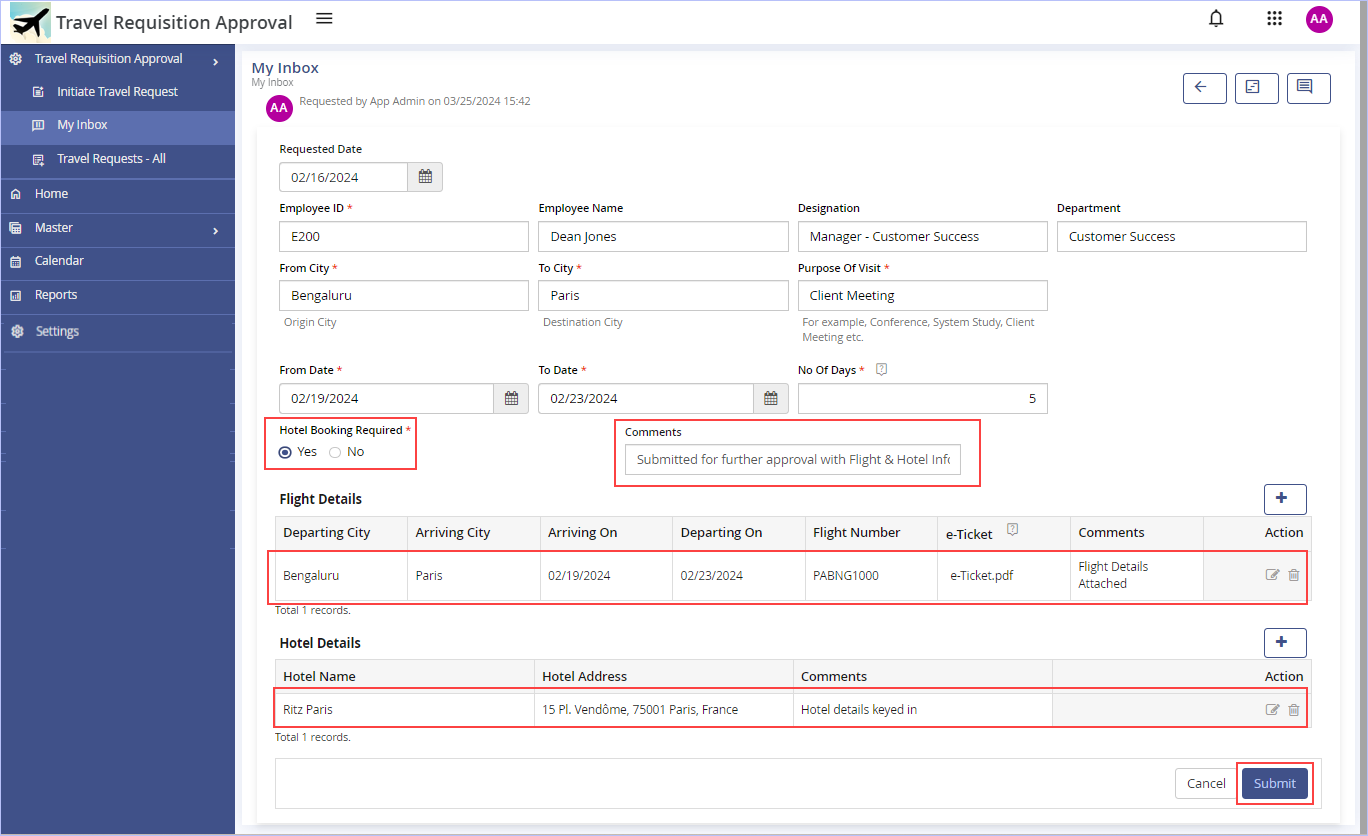Viewport: 1368px width, 836px height.
Task: Click the From City field
Action: click(x=404, y=296)
